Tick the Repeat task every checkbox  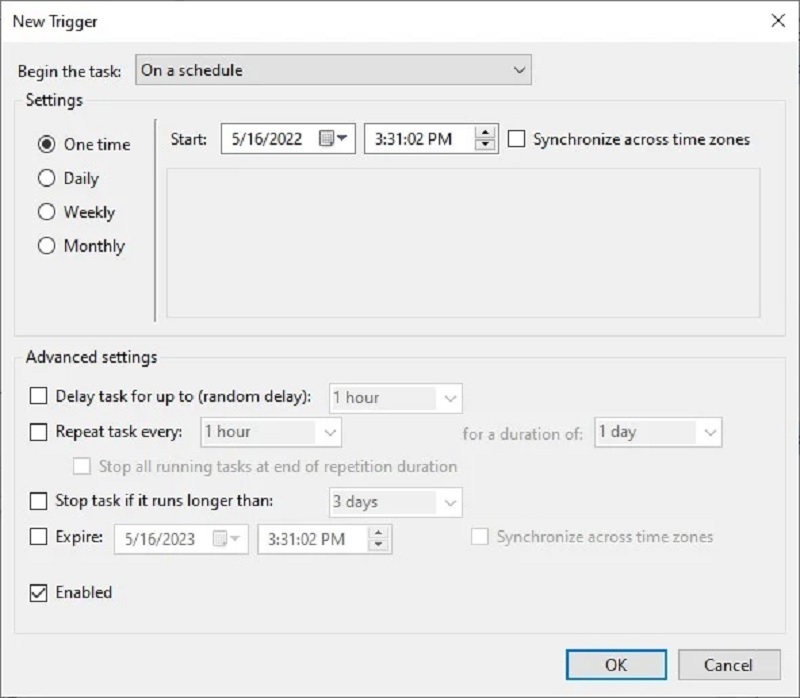coord(39,432)
